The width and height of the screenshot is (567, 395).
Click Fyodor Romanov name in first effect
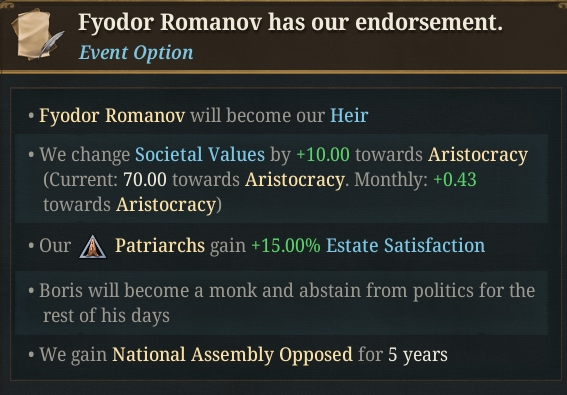[x=112, y=116]
